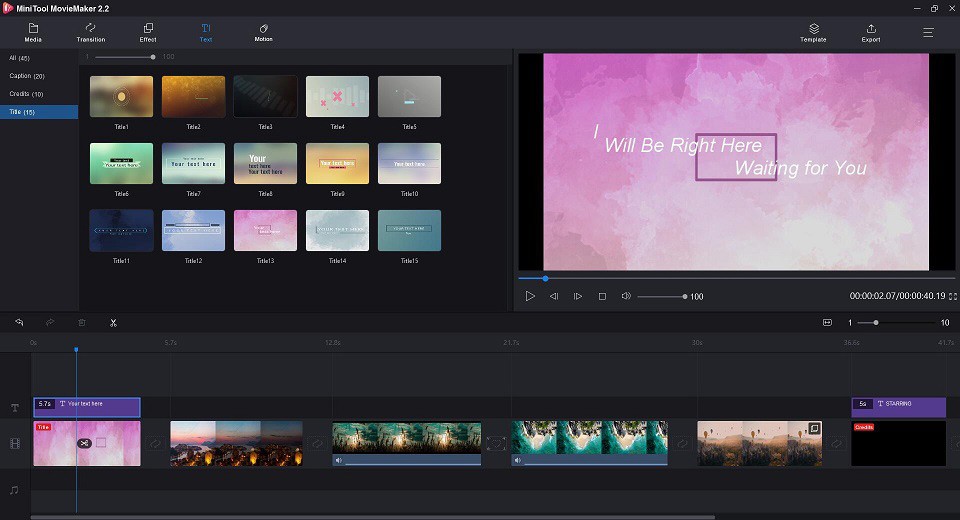Delete selected clip with trash icon
This screenshot has height=520, width=960.
pos(82,322)
